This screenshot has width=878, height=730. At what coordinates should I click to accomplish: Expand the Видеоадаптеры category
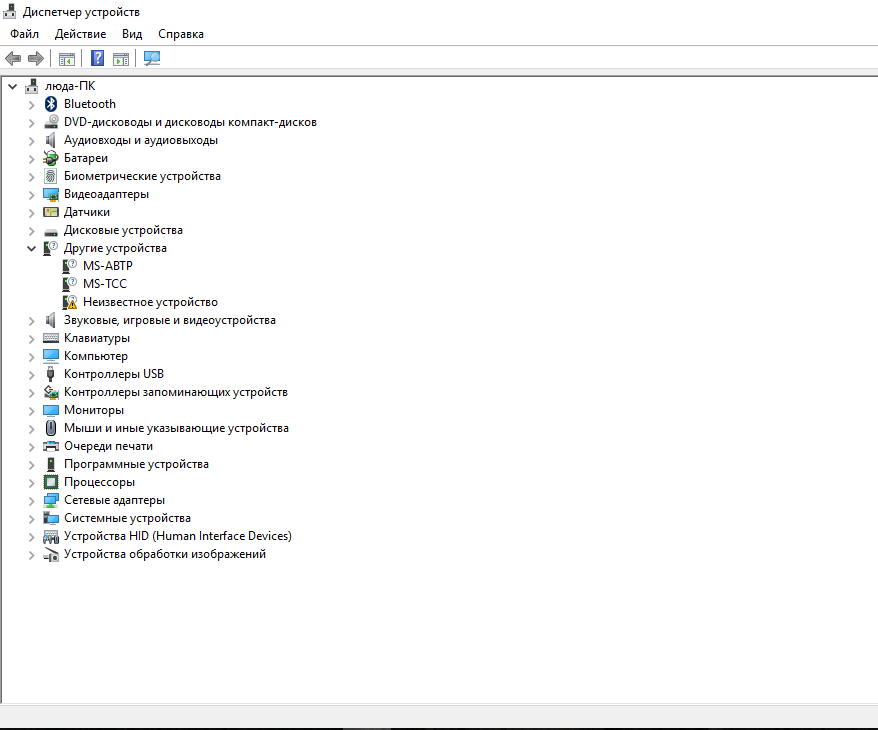32,194
